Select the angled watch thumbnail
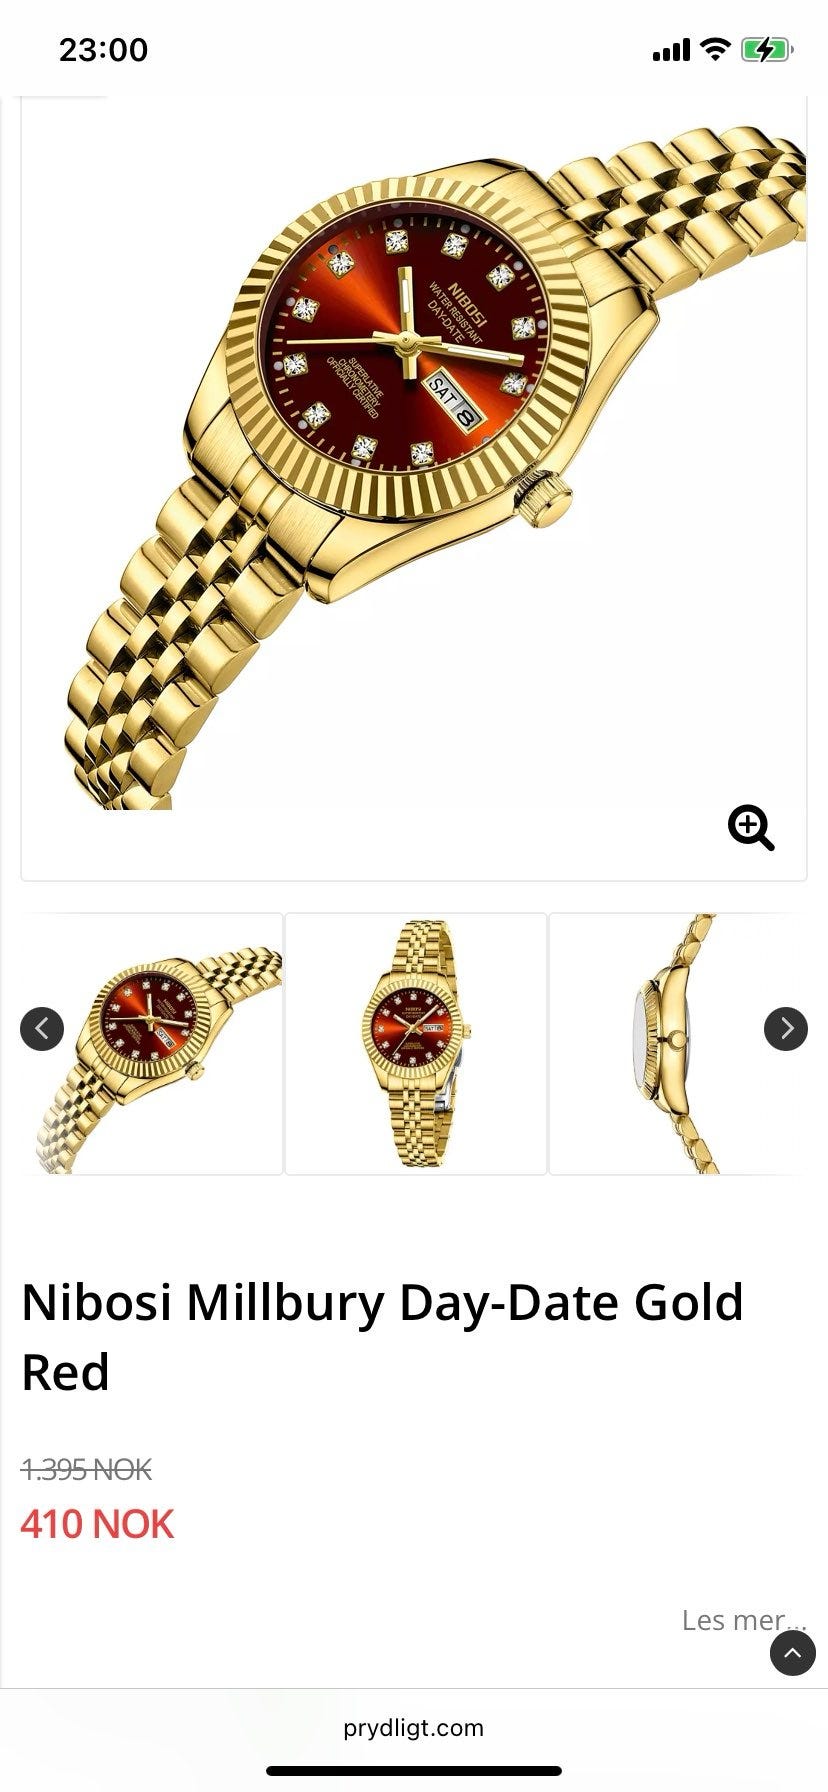 coord(152,1043)
